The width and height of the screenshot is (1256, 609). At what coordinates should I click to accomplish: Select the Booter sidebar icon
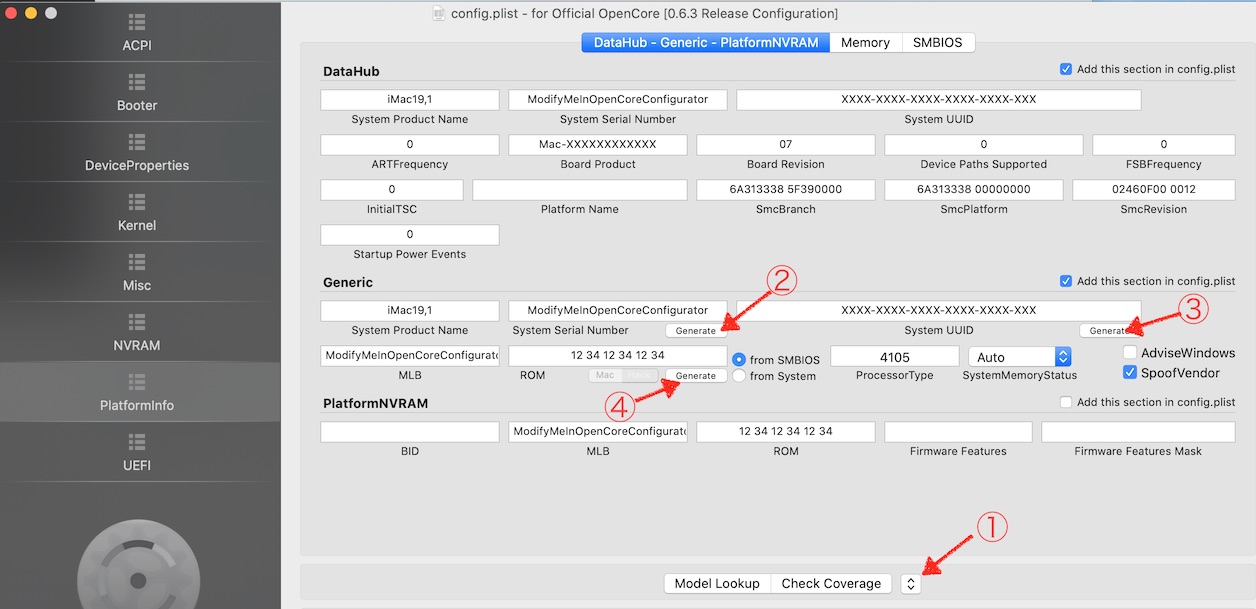tap(137, 81)
